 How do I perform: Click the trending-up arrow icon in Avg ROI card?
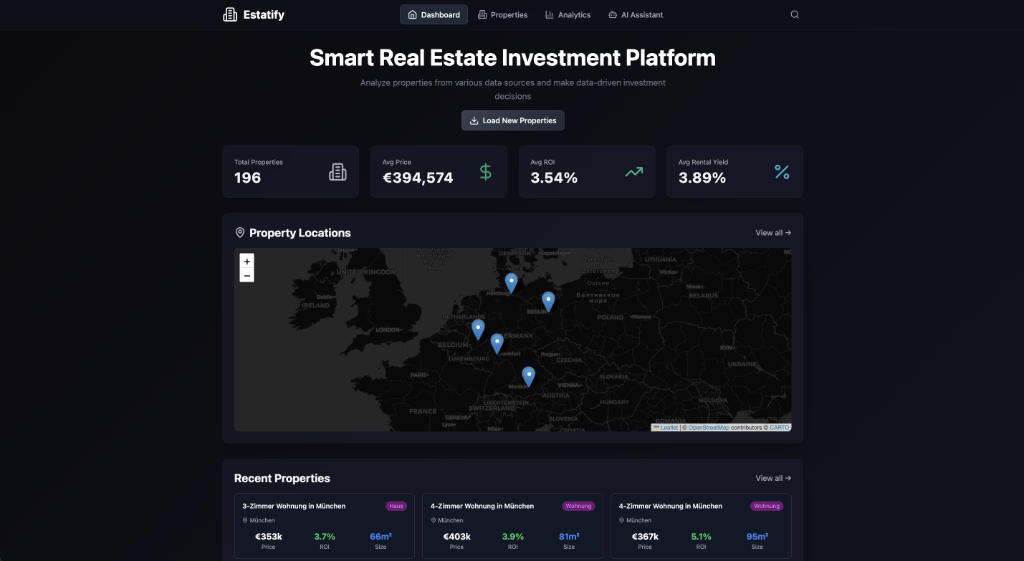click(633, 172)
